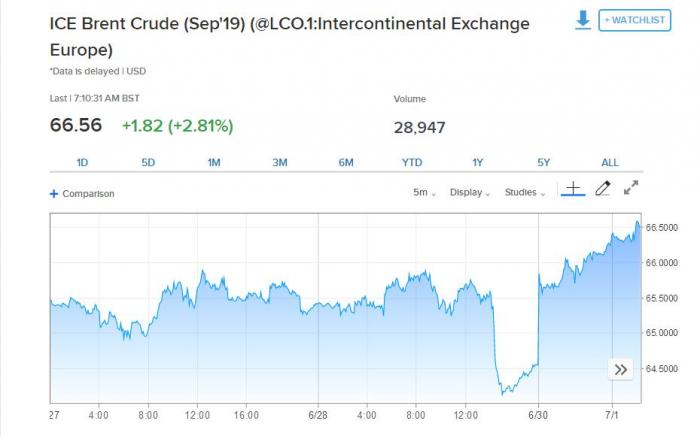Select the 5D time range
Viewport: 700px width, 436px height.
(x=148, y=162)
